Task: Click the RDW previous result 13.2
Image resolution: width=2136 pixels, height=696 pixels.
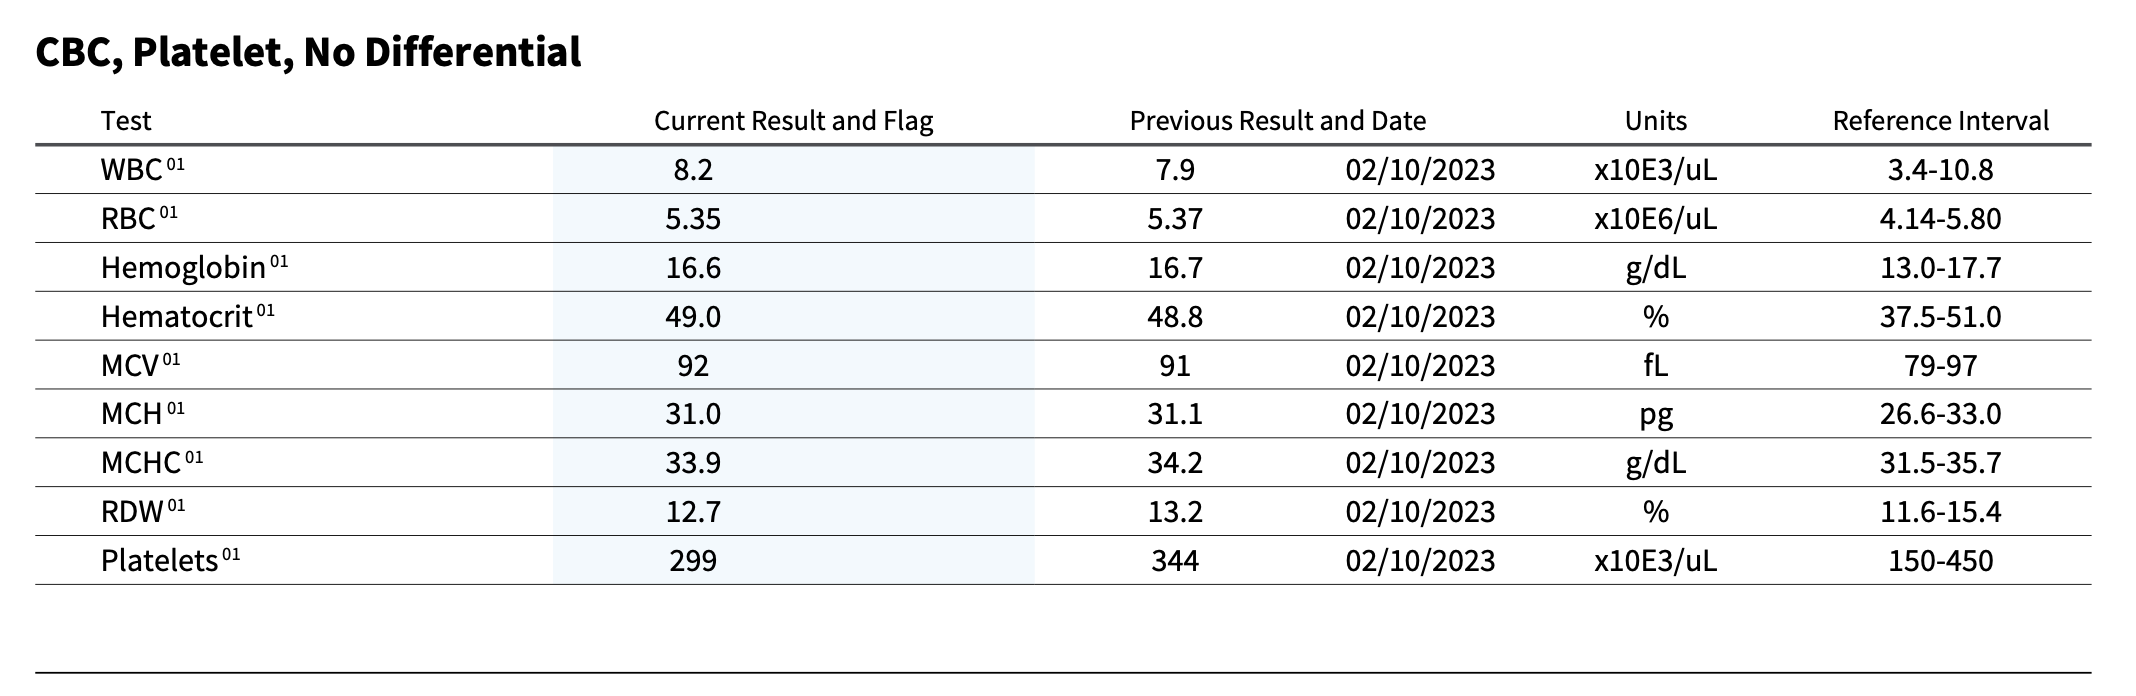Action: tap(1175, 512)
